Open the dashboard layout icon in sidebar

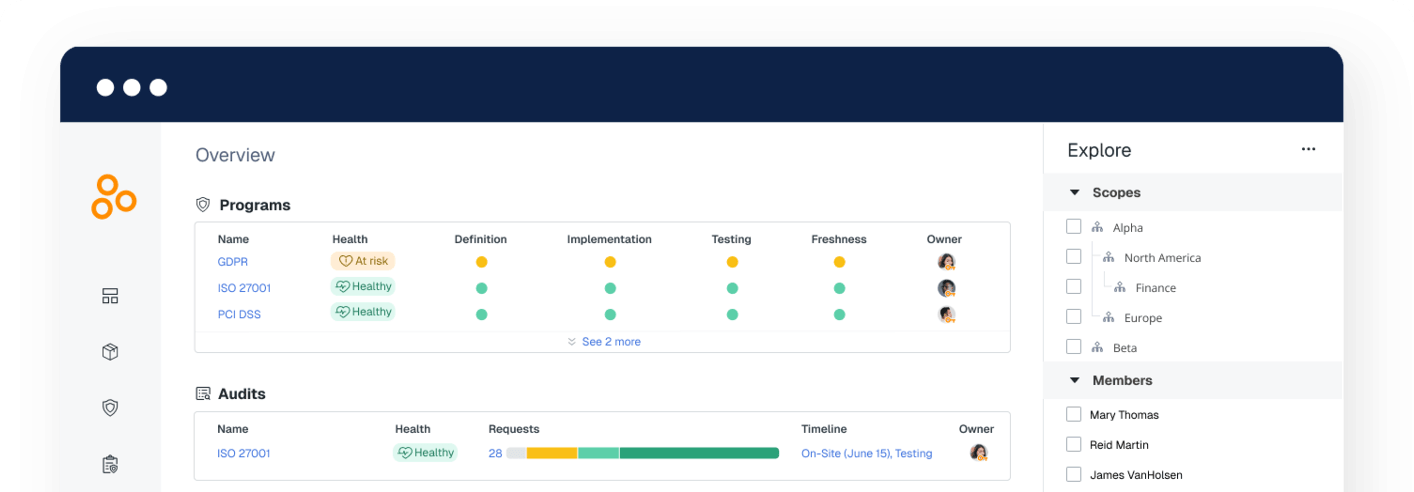point(110,296)
